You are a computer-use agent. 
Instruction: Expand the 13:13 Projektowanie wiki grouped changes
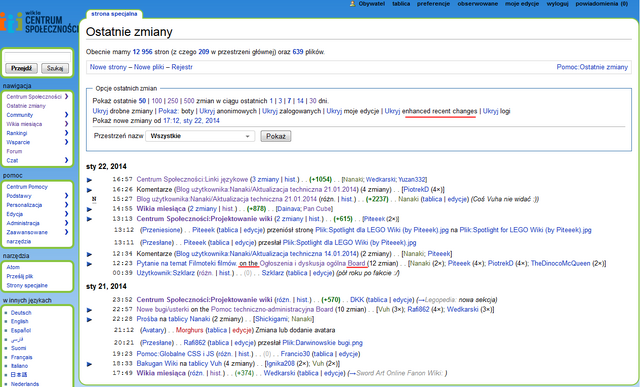[x=89, y=219]
